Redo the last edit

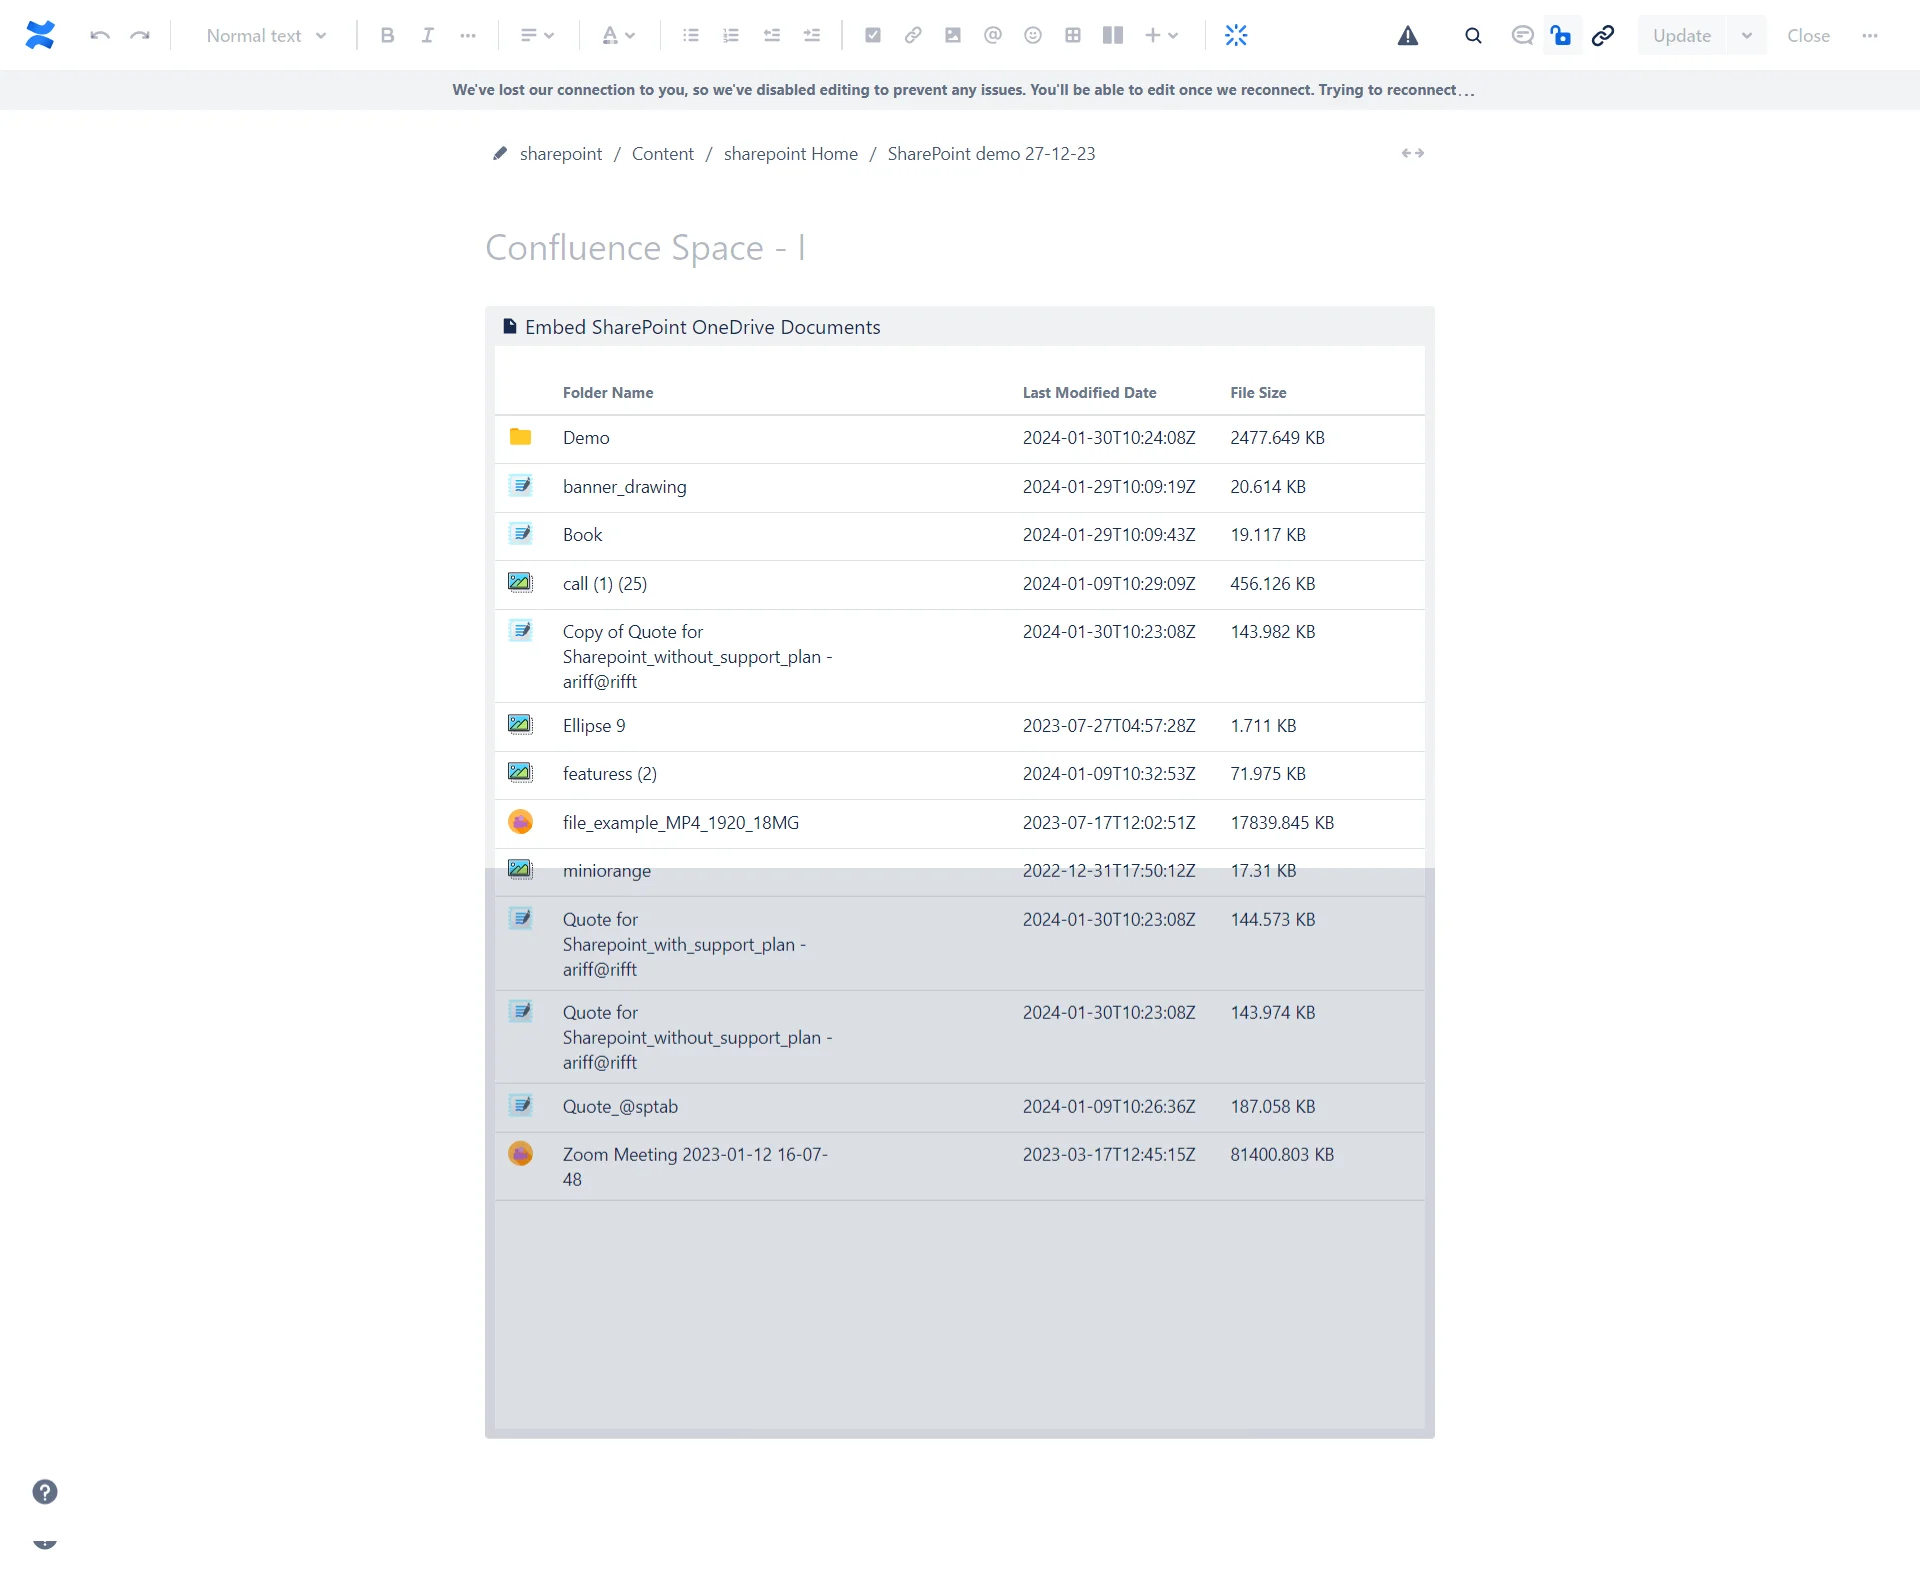(140, 36)
